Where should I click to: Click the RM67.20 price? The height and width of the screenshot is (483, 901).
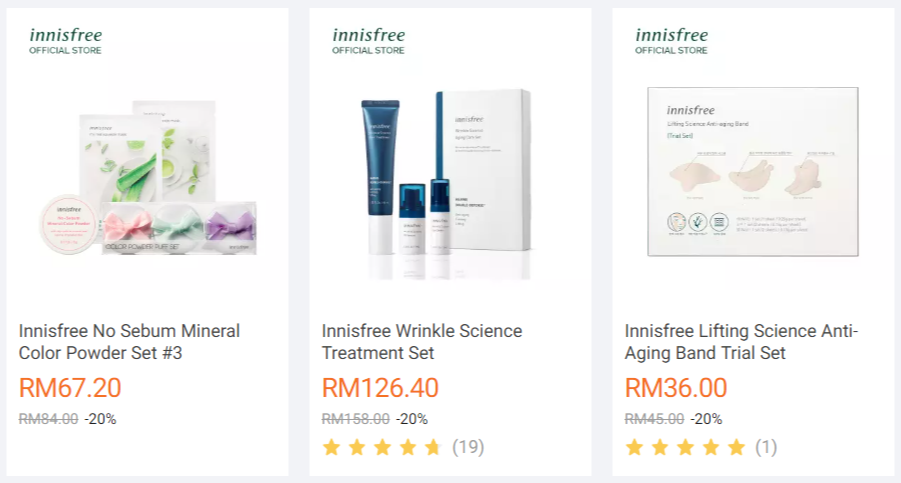(x=70, y=388)
